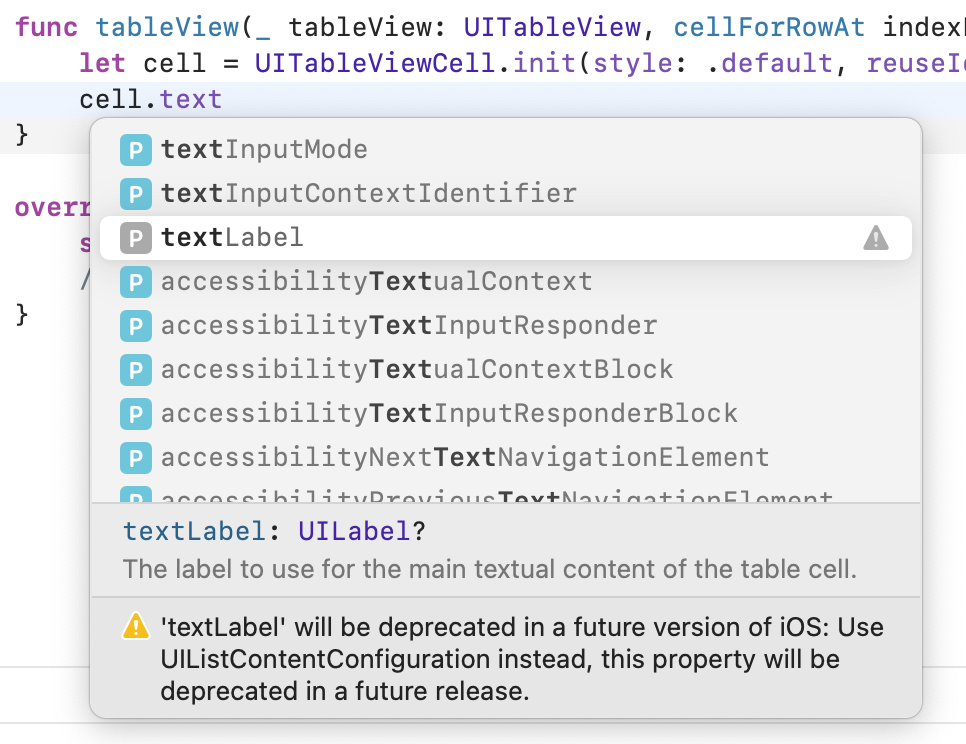Viewport: 966px width, 744px height.
Task: Select the textInputMode completion suggestion
Action: pyautogui.click(x=505, y=150)
